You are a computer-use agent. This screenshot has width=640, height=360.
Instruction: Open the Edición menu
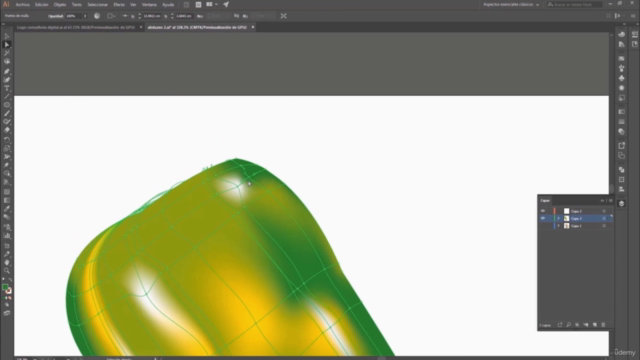point(41,4)
